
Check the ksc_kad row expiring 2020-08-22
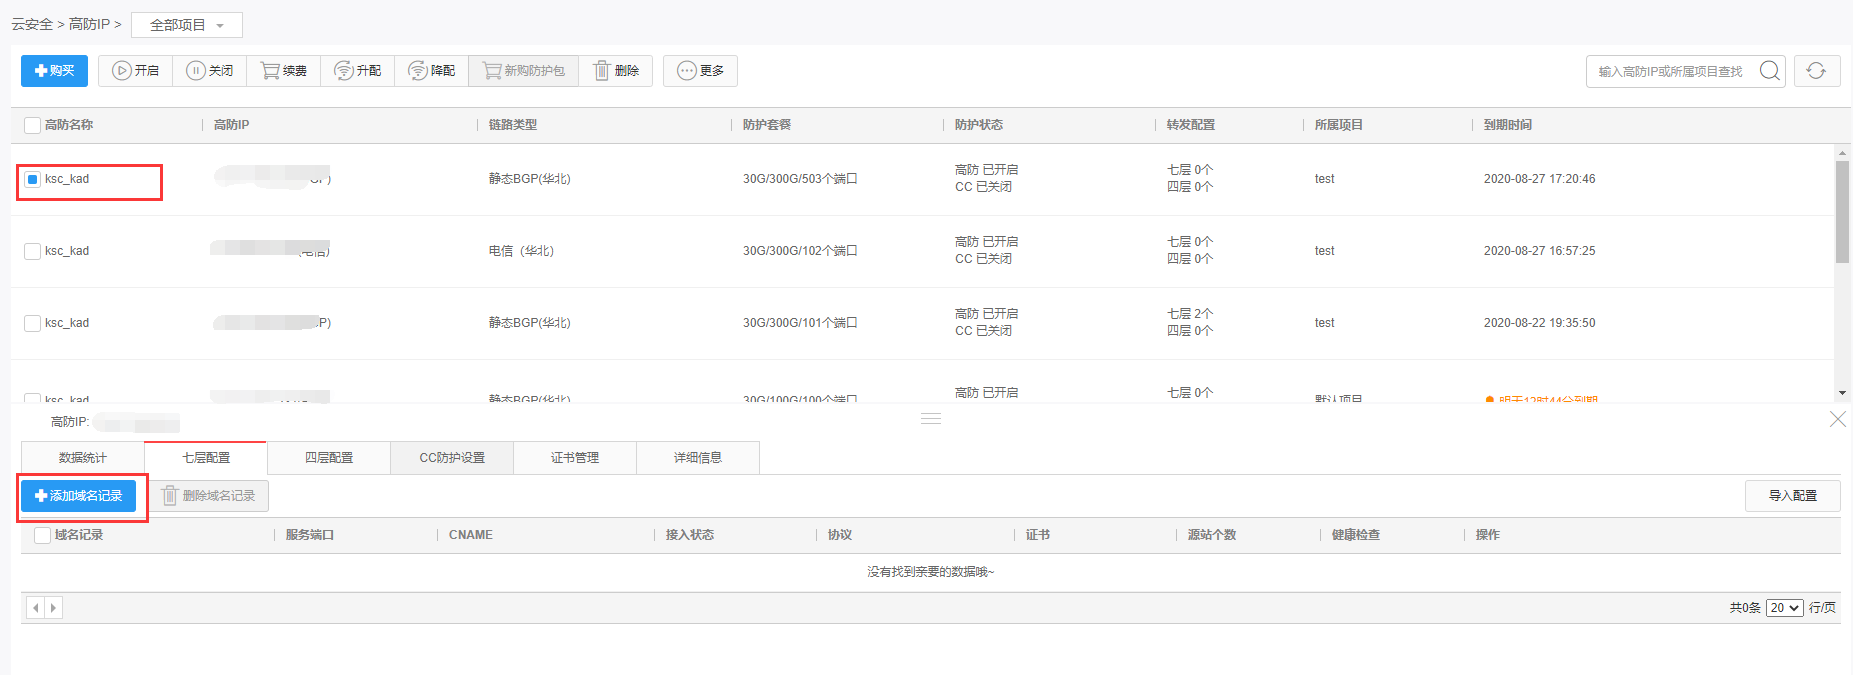(x=32, y=323)
